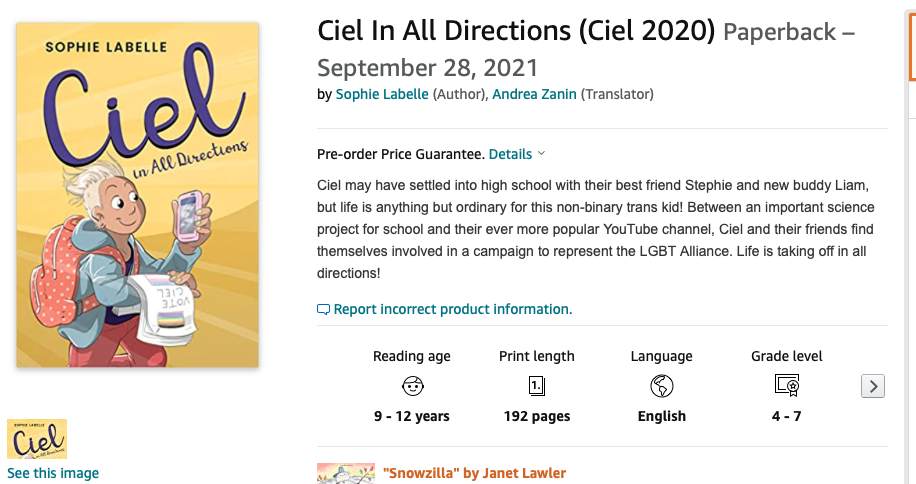Click the Snowzilla book thumbnail
Screen dimensions: 916x484
pyautogui.click(x=346, y=473)
